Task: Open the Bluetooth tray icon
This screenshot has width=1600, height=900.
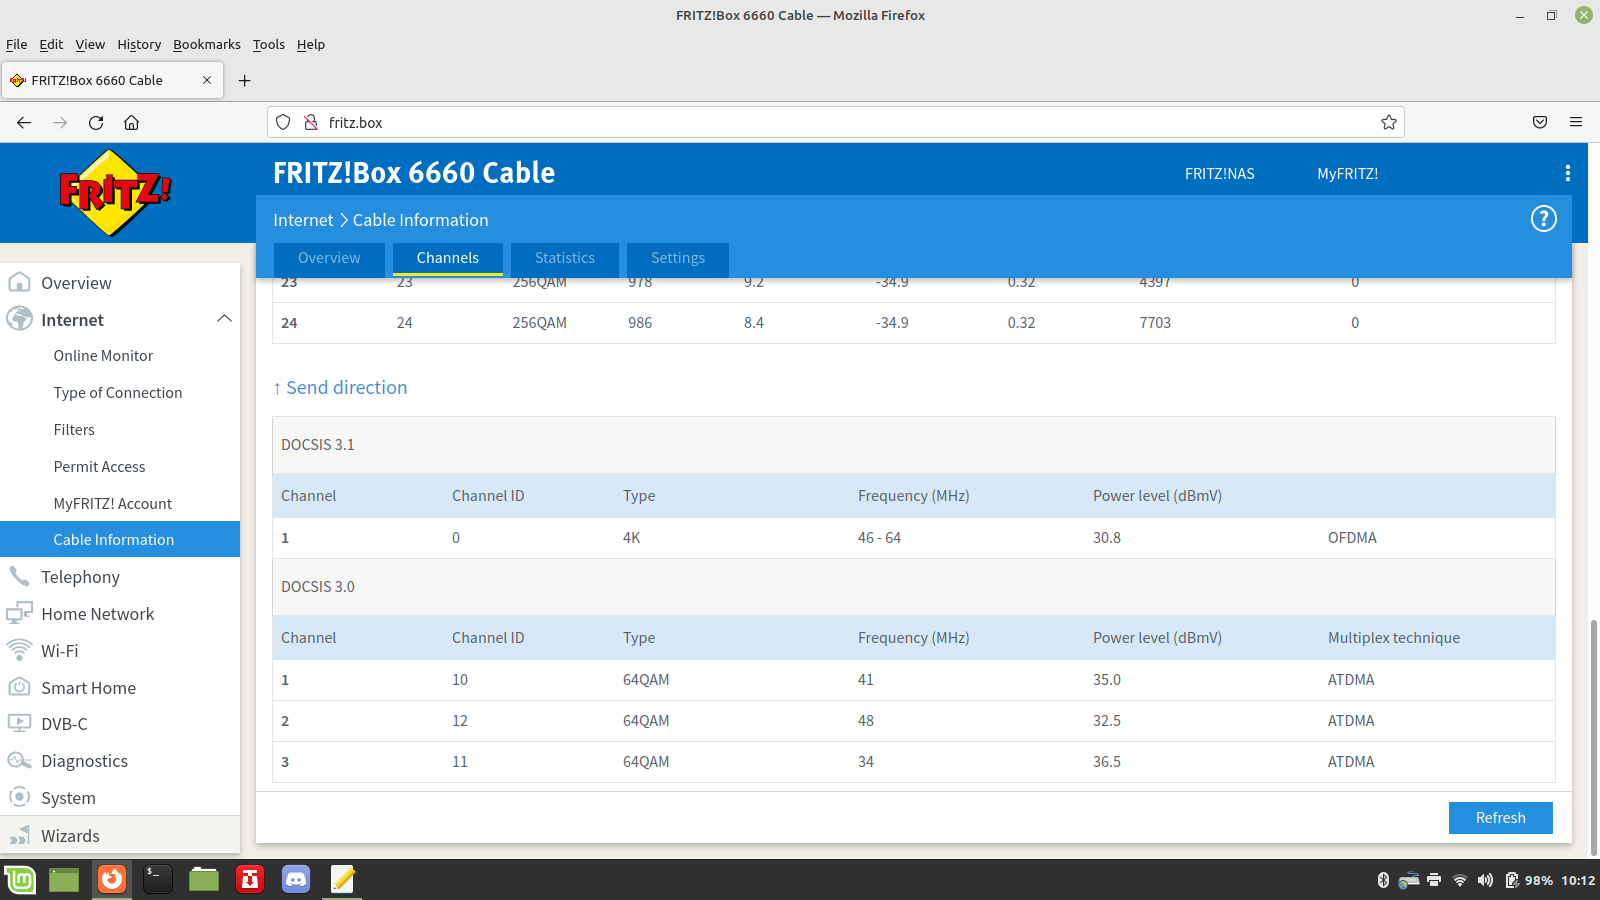Action: click(1384, 880)
